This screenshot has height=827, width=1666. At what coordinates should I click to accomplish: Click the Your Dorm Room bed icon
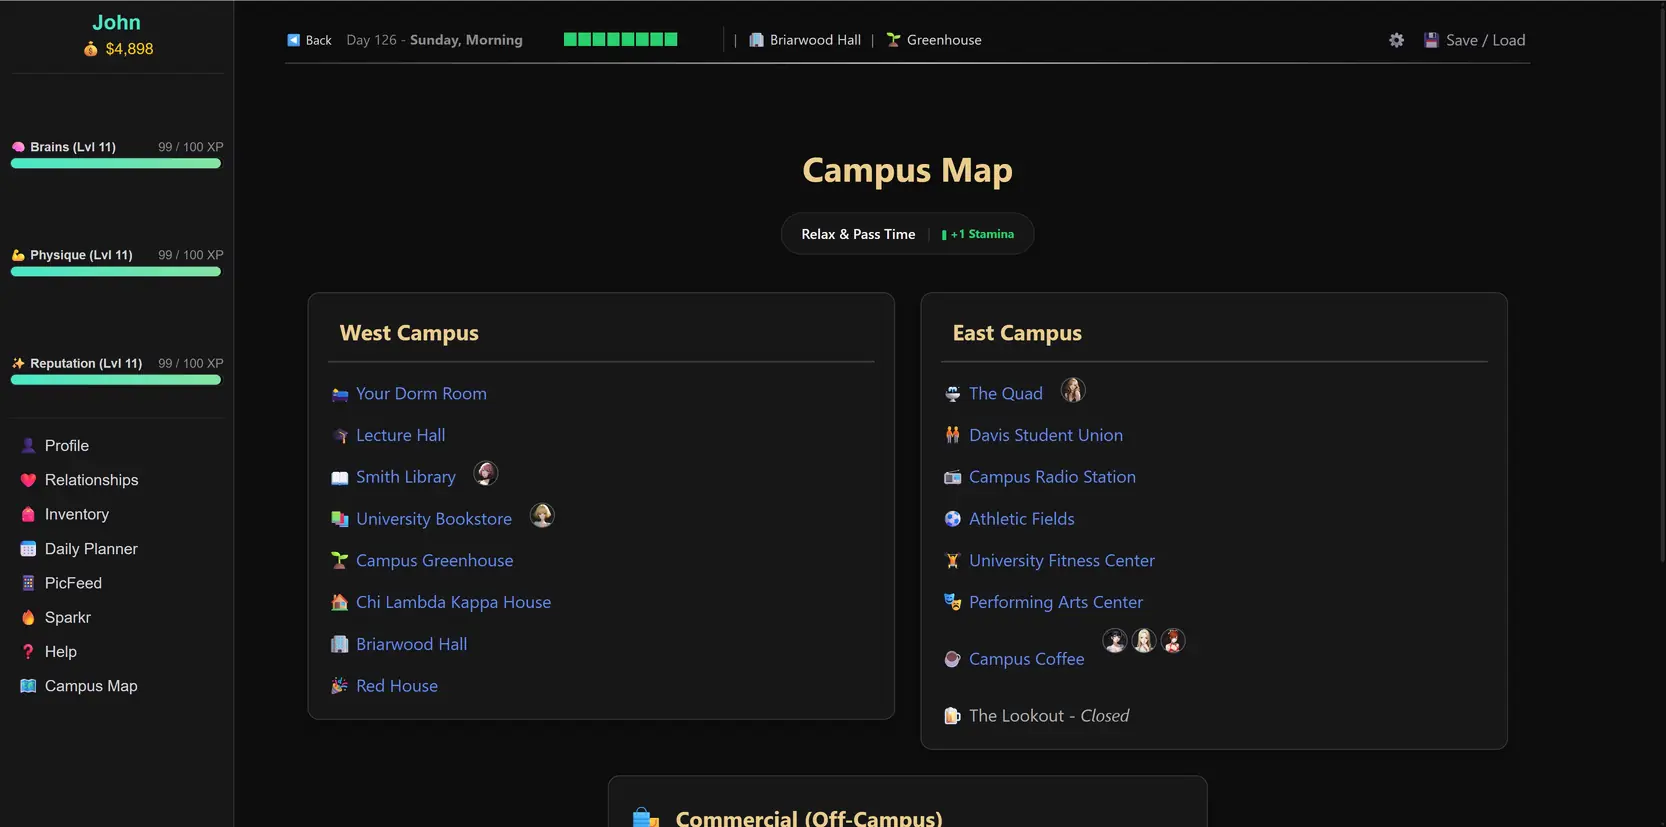click(x=340, y=394)
